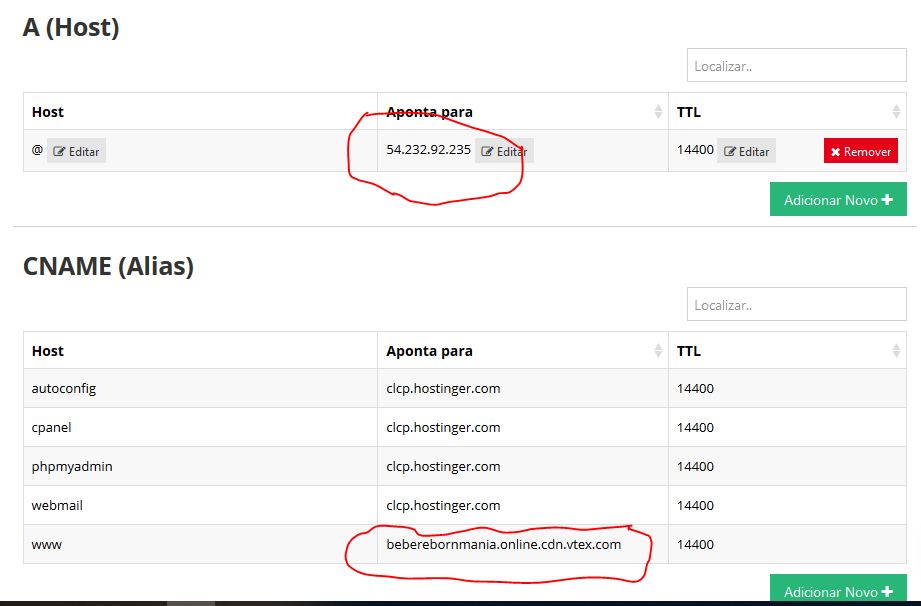The height and width of the screenshot is (606, 921).
Task: Click clcp.hostinger.com in the webmail row
Action: pos(443,505)
